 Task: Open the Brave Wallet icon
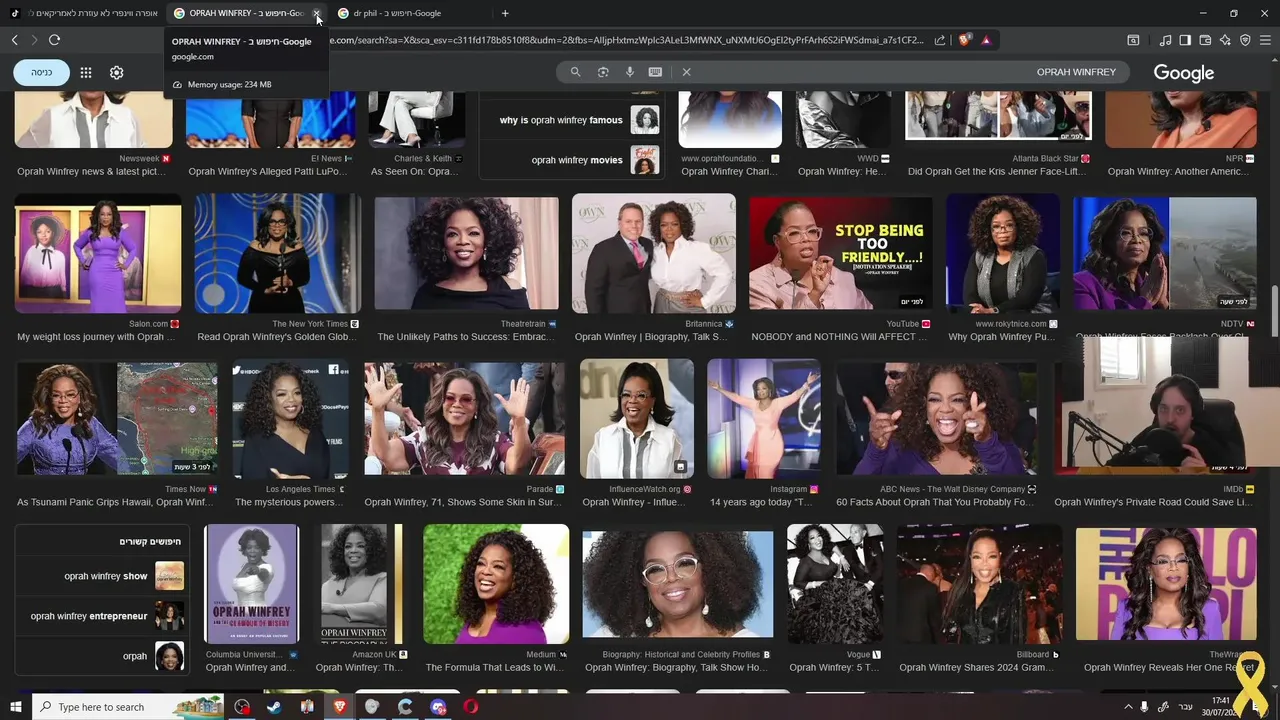(x=1205, y=40)
